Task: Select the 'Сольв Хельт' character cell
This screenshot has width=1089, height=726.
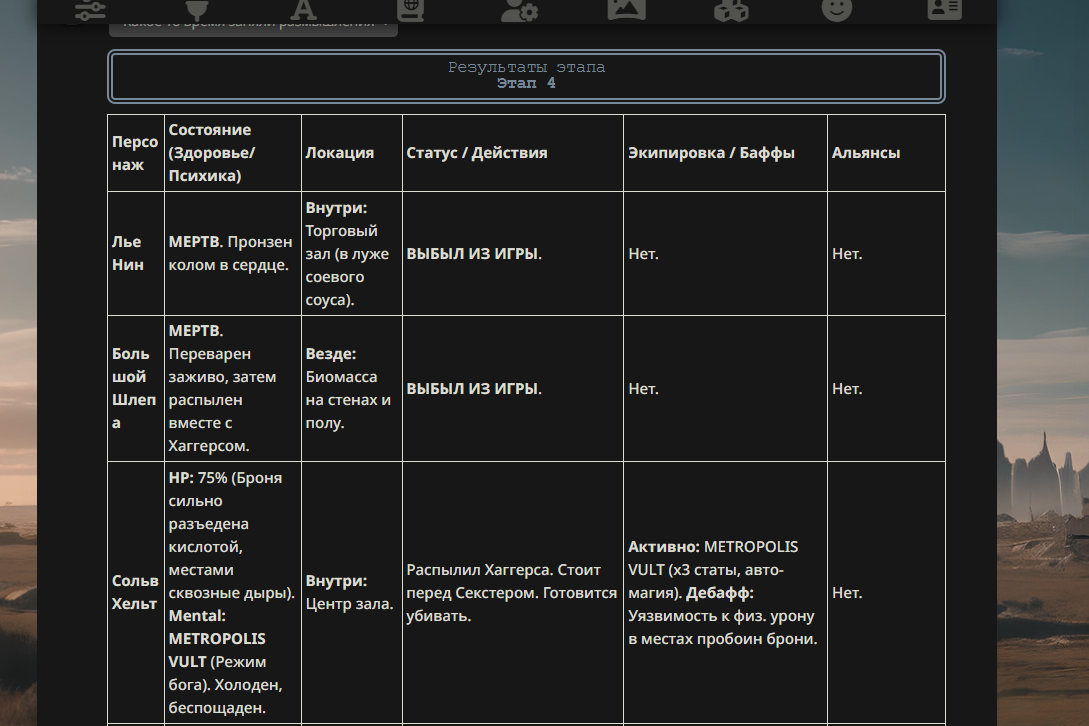Action: [136, 593]
